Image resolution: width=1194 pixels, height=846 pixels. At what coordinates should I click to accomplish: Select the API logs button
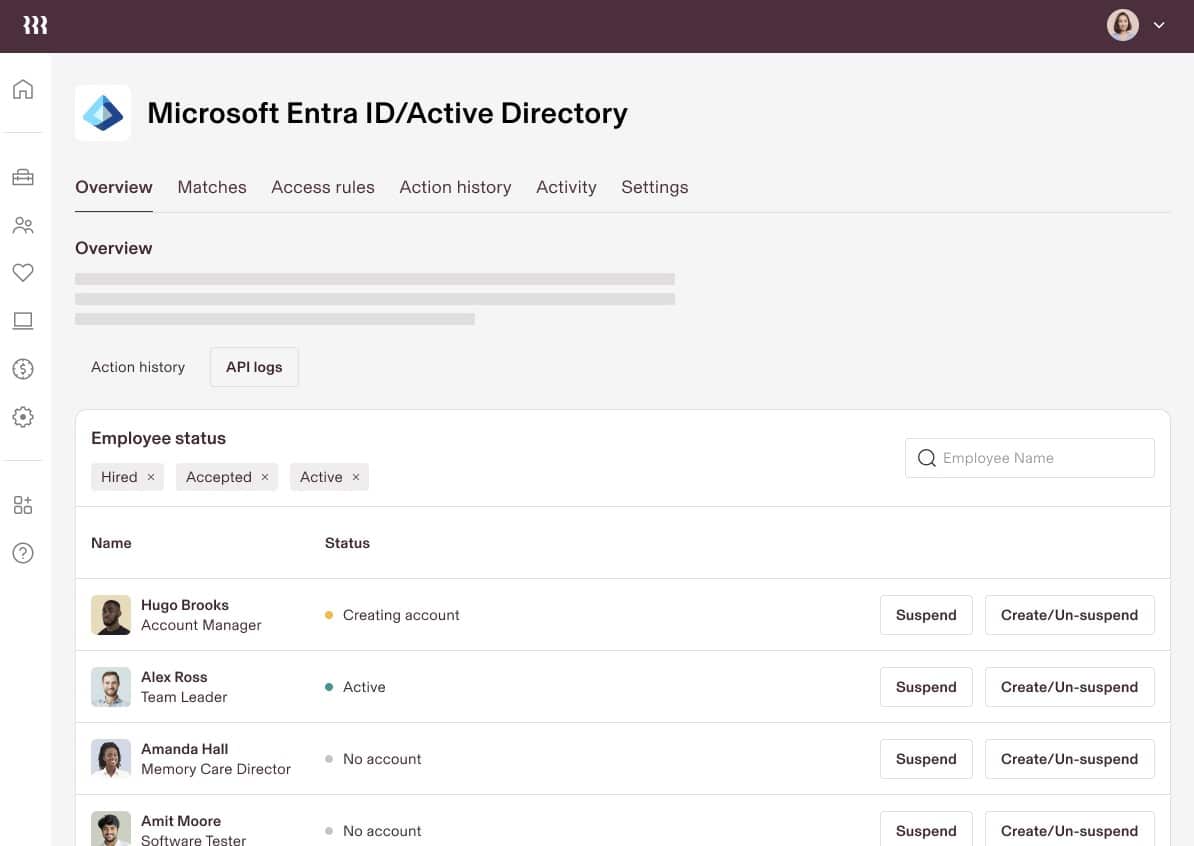click(x=254, y=367)
